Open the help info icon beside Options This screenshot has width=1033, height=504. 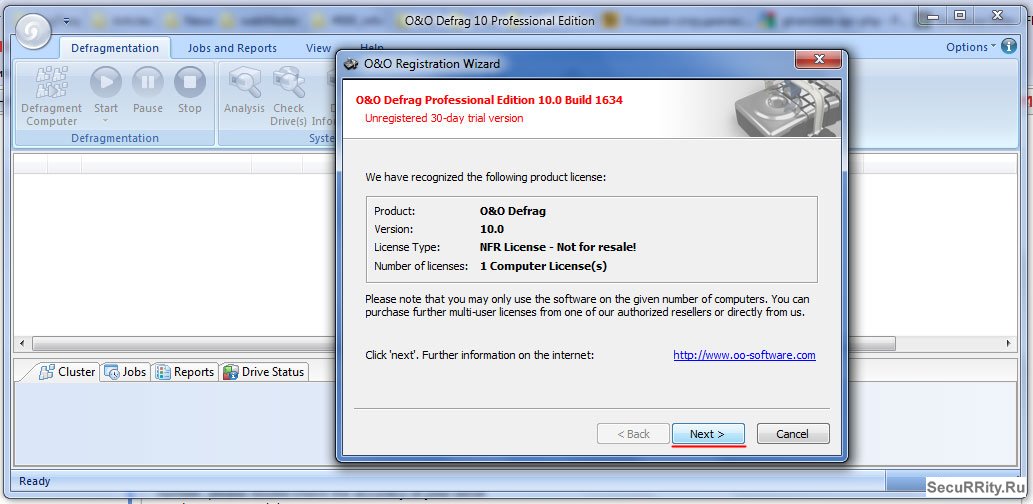(x=1009, y=46)
